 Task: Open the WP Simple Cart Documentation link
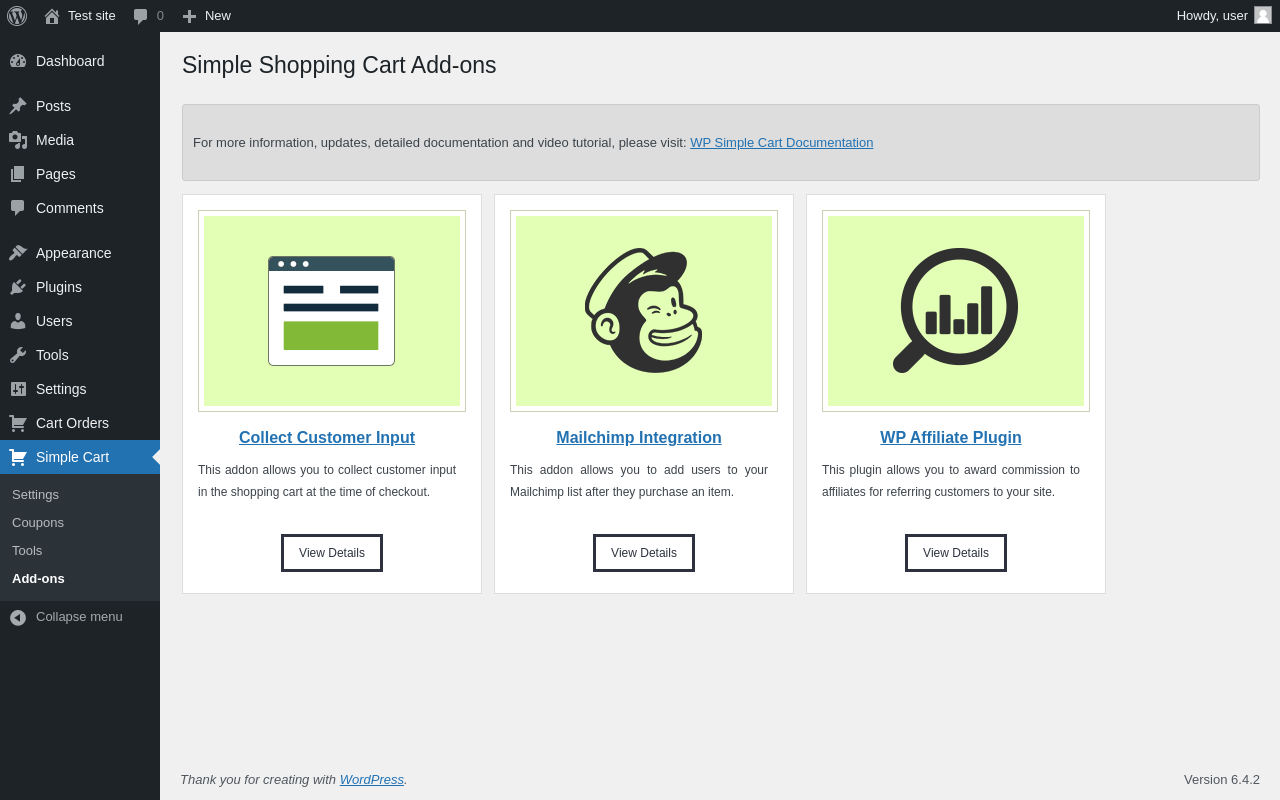(781, 143)
